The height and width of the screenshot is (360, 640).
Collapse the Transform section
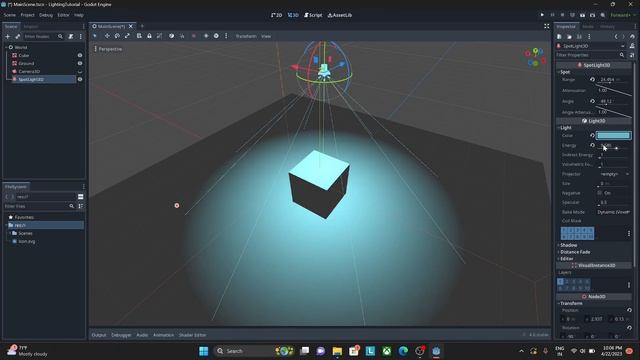[571, 303]
